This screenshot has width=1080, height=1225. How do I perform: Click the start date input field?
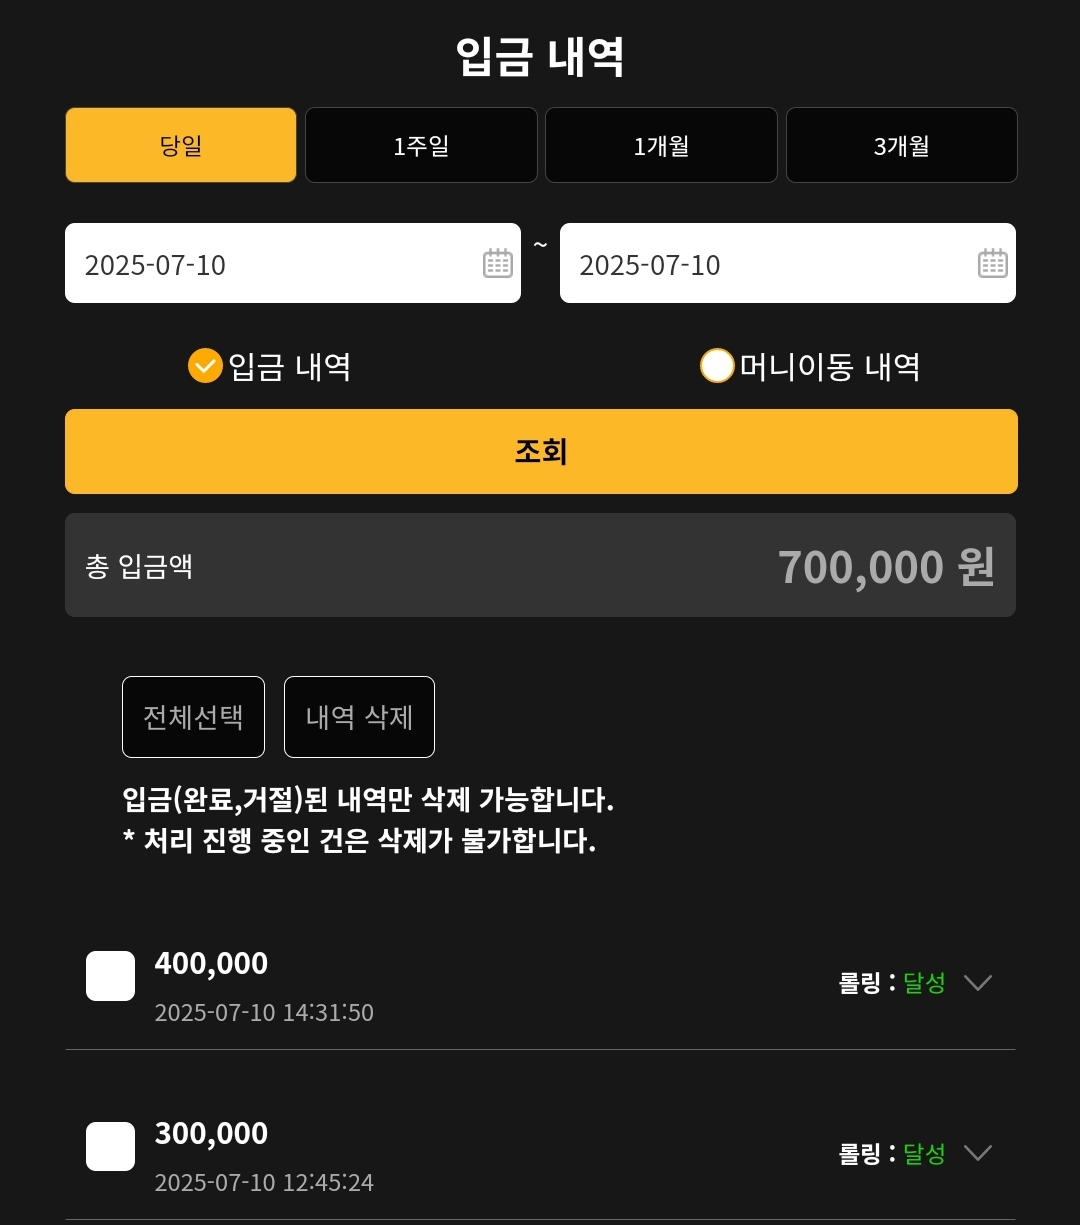point(270,264)
